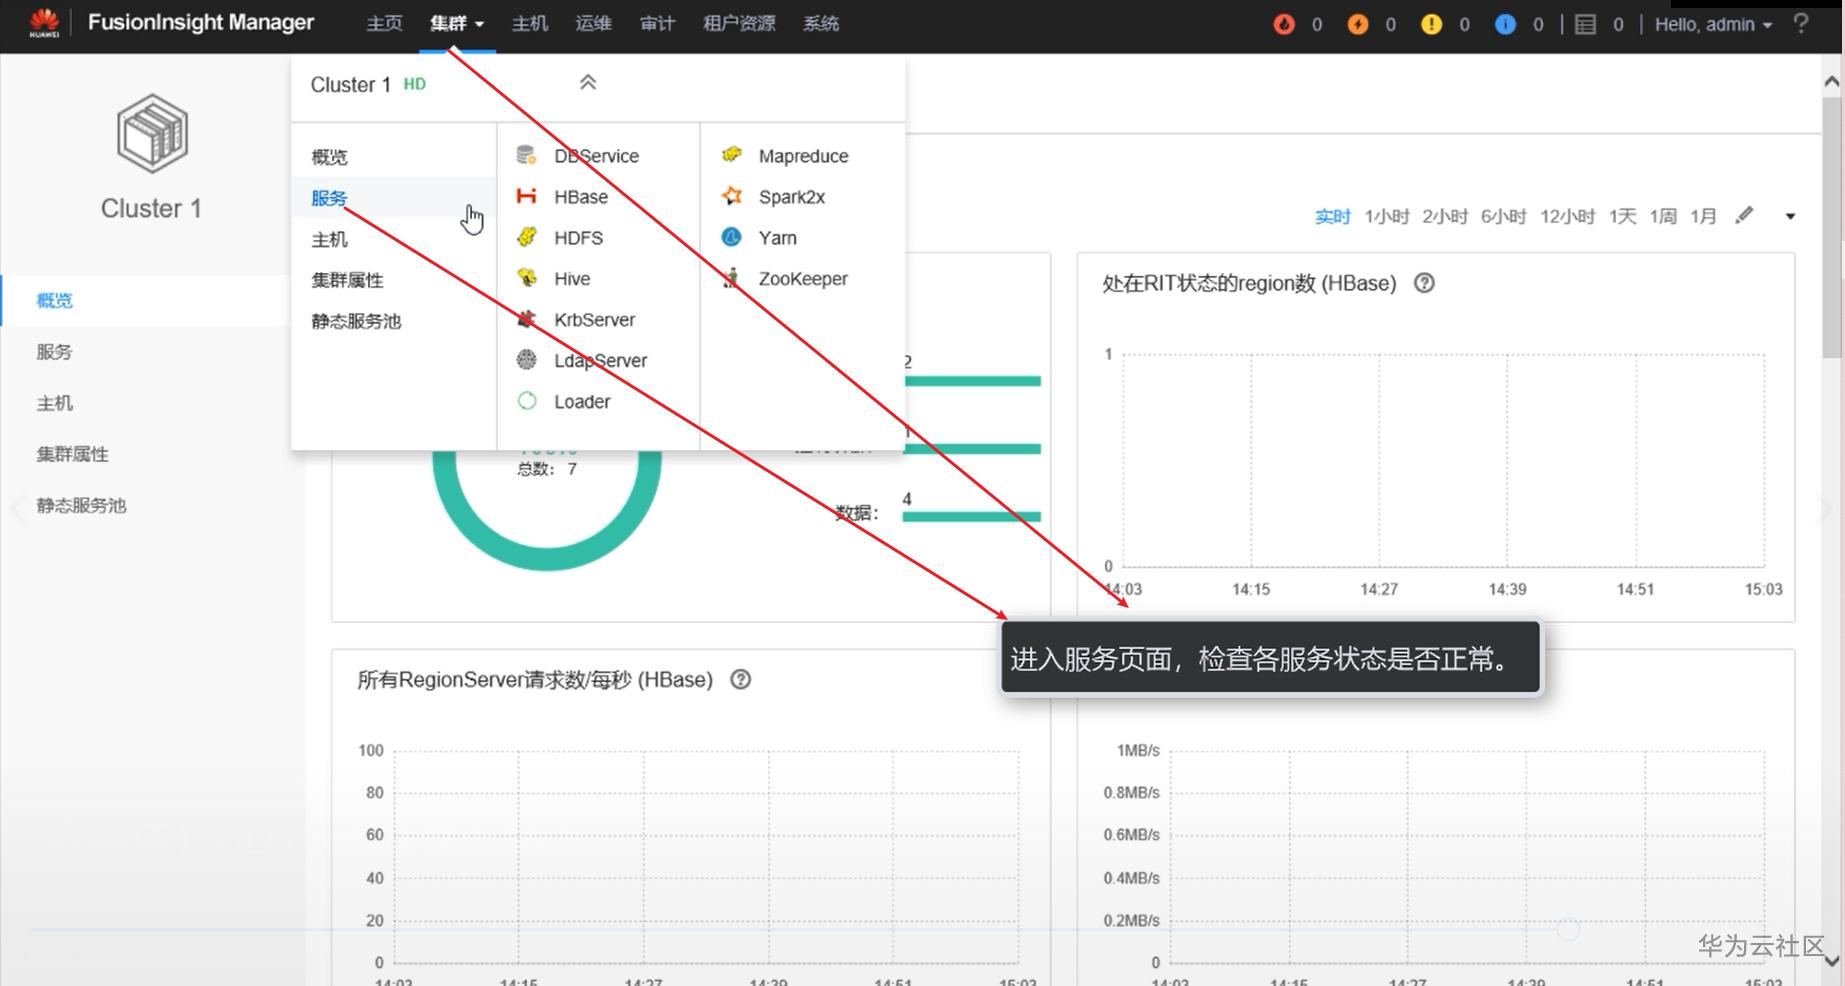
Task: Expand the chart options dropdown arrow
Action: point(1790,216)
